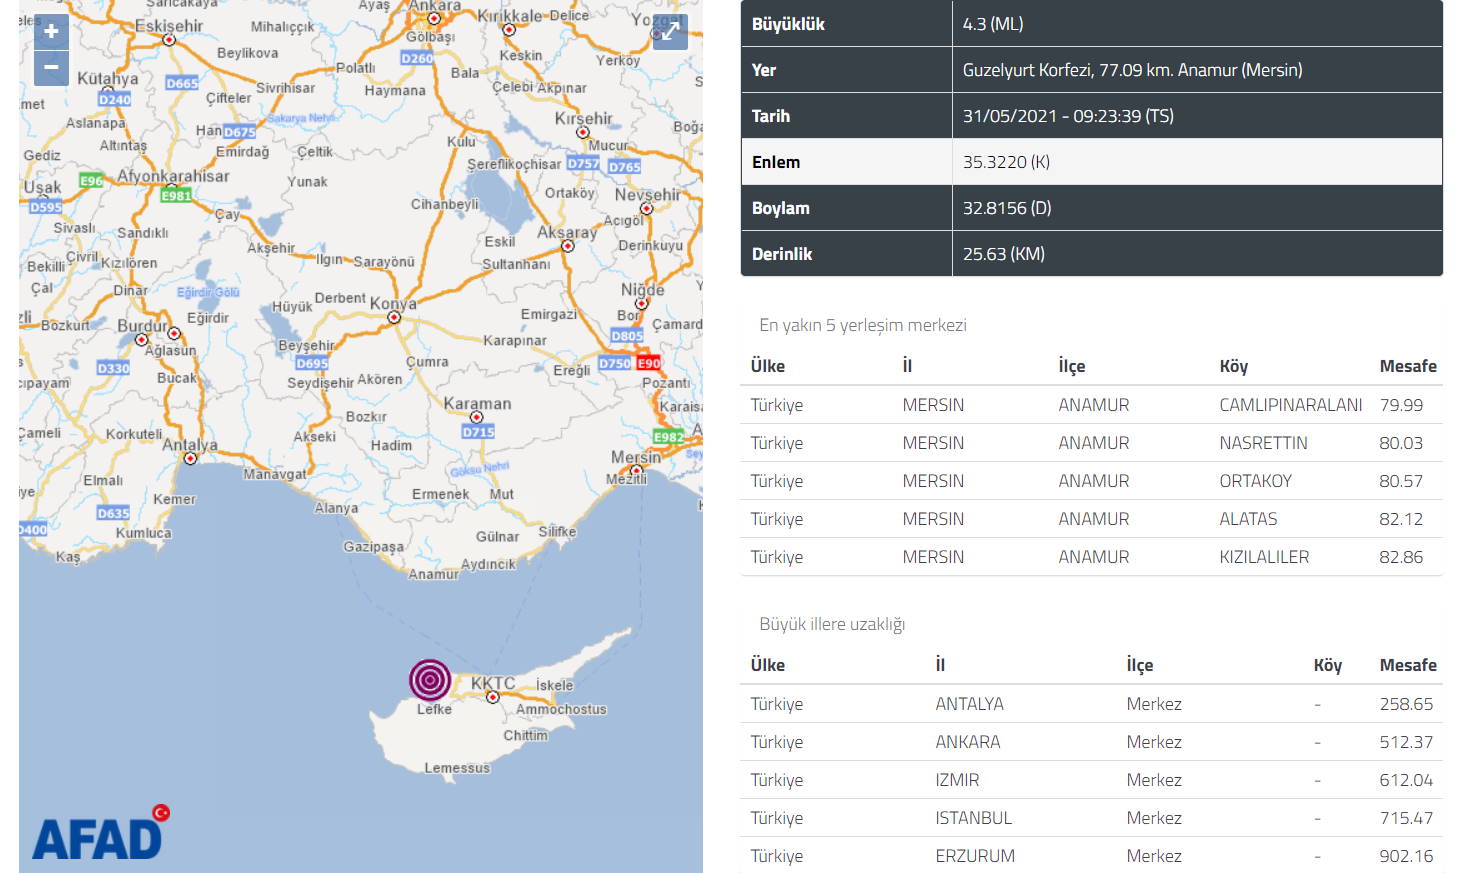Select the KIZILALILER village row
1460x873 pixels.
click(x=1091, y=557)
